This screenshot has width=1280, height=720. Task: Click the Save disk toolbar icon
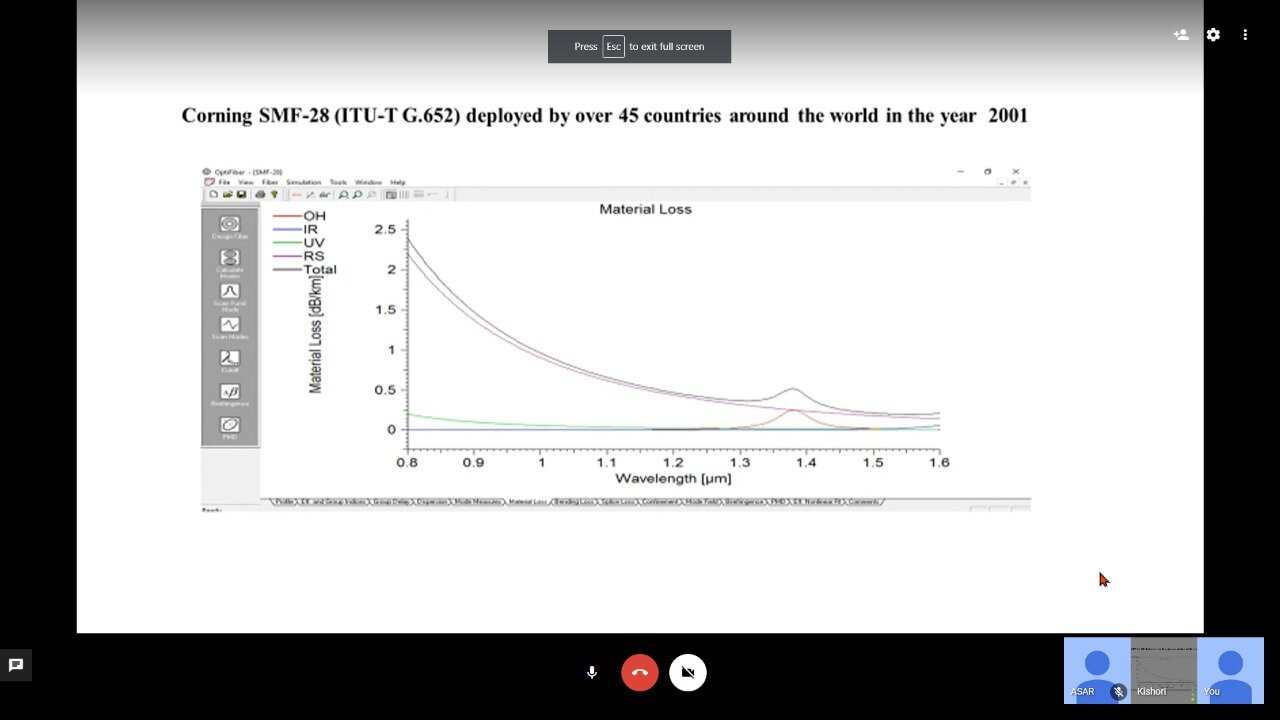241,194
